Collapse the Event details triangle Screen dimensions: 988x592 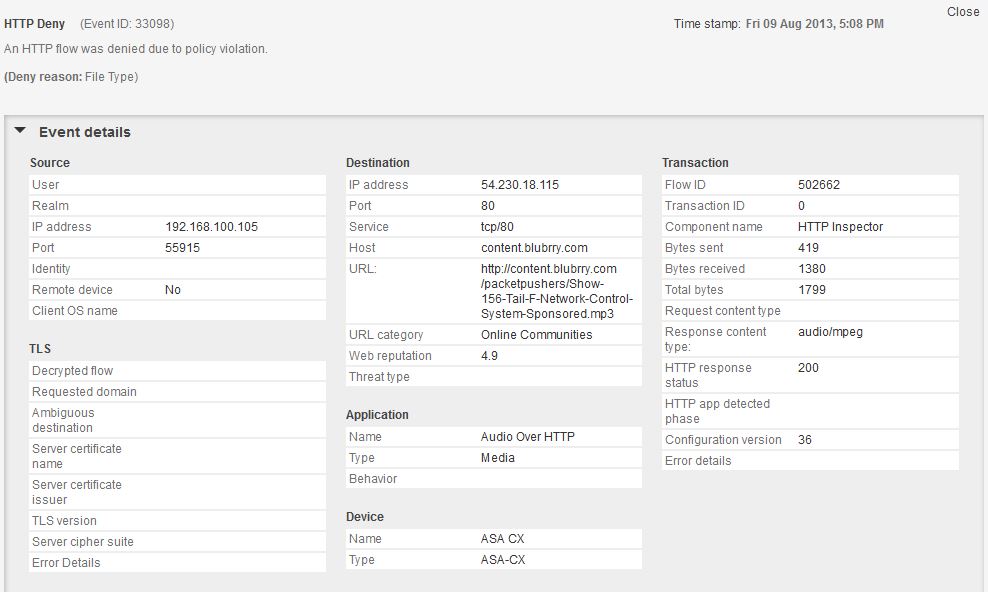point(20,131)
